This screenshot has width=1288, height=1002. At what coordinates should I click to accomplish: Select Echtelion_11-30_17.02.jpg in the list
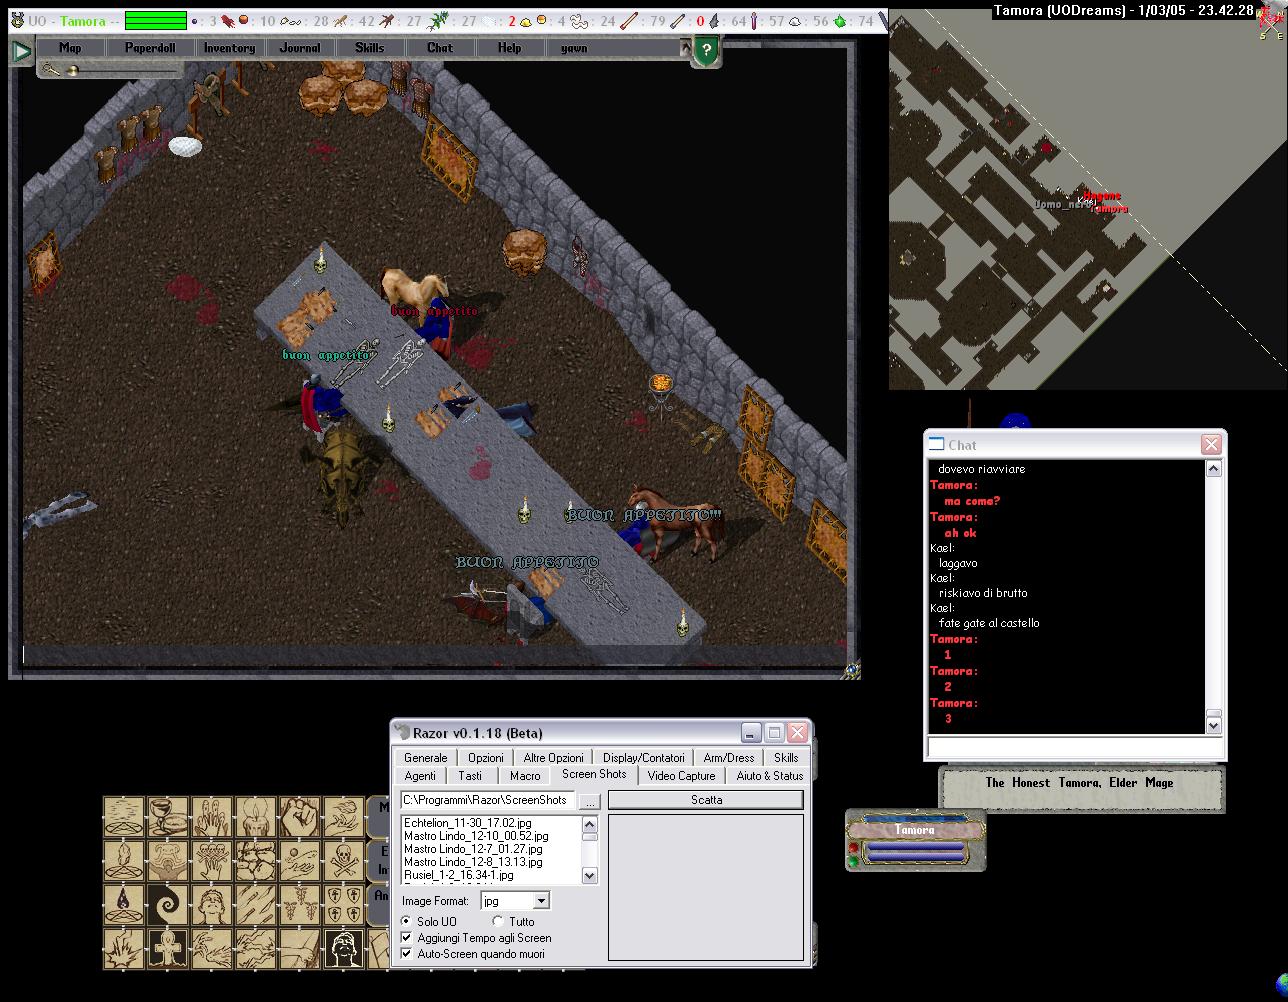(x=468, y=823)
